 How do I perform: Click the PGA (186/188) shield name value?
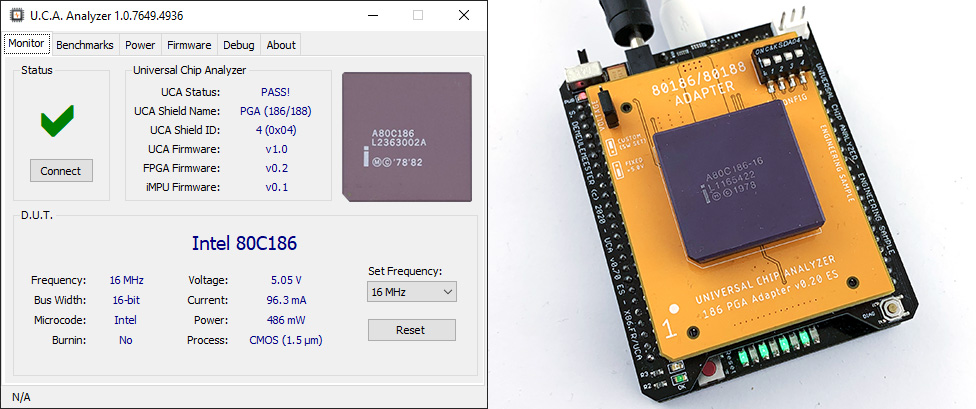click(276, 111)
